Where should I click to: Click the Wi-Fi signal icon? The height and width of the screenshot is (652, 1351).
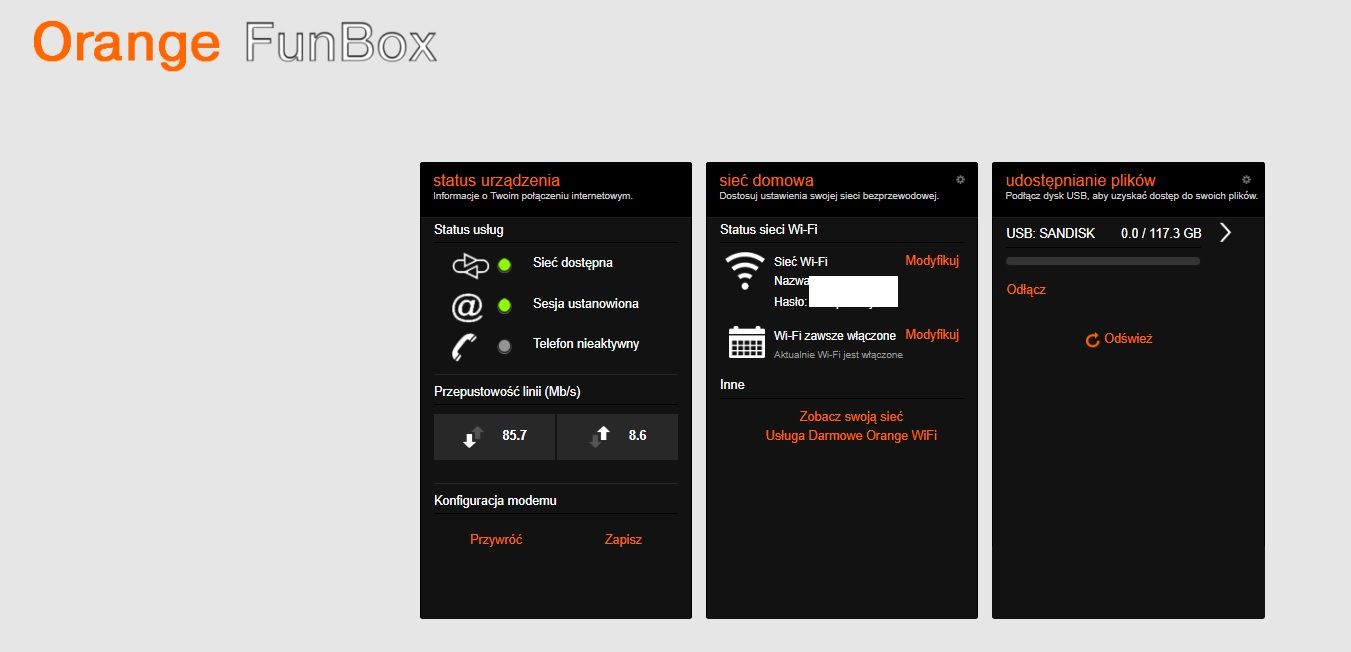pos(743,271)
